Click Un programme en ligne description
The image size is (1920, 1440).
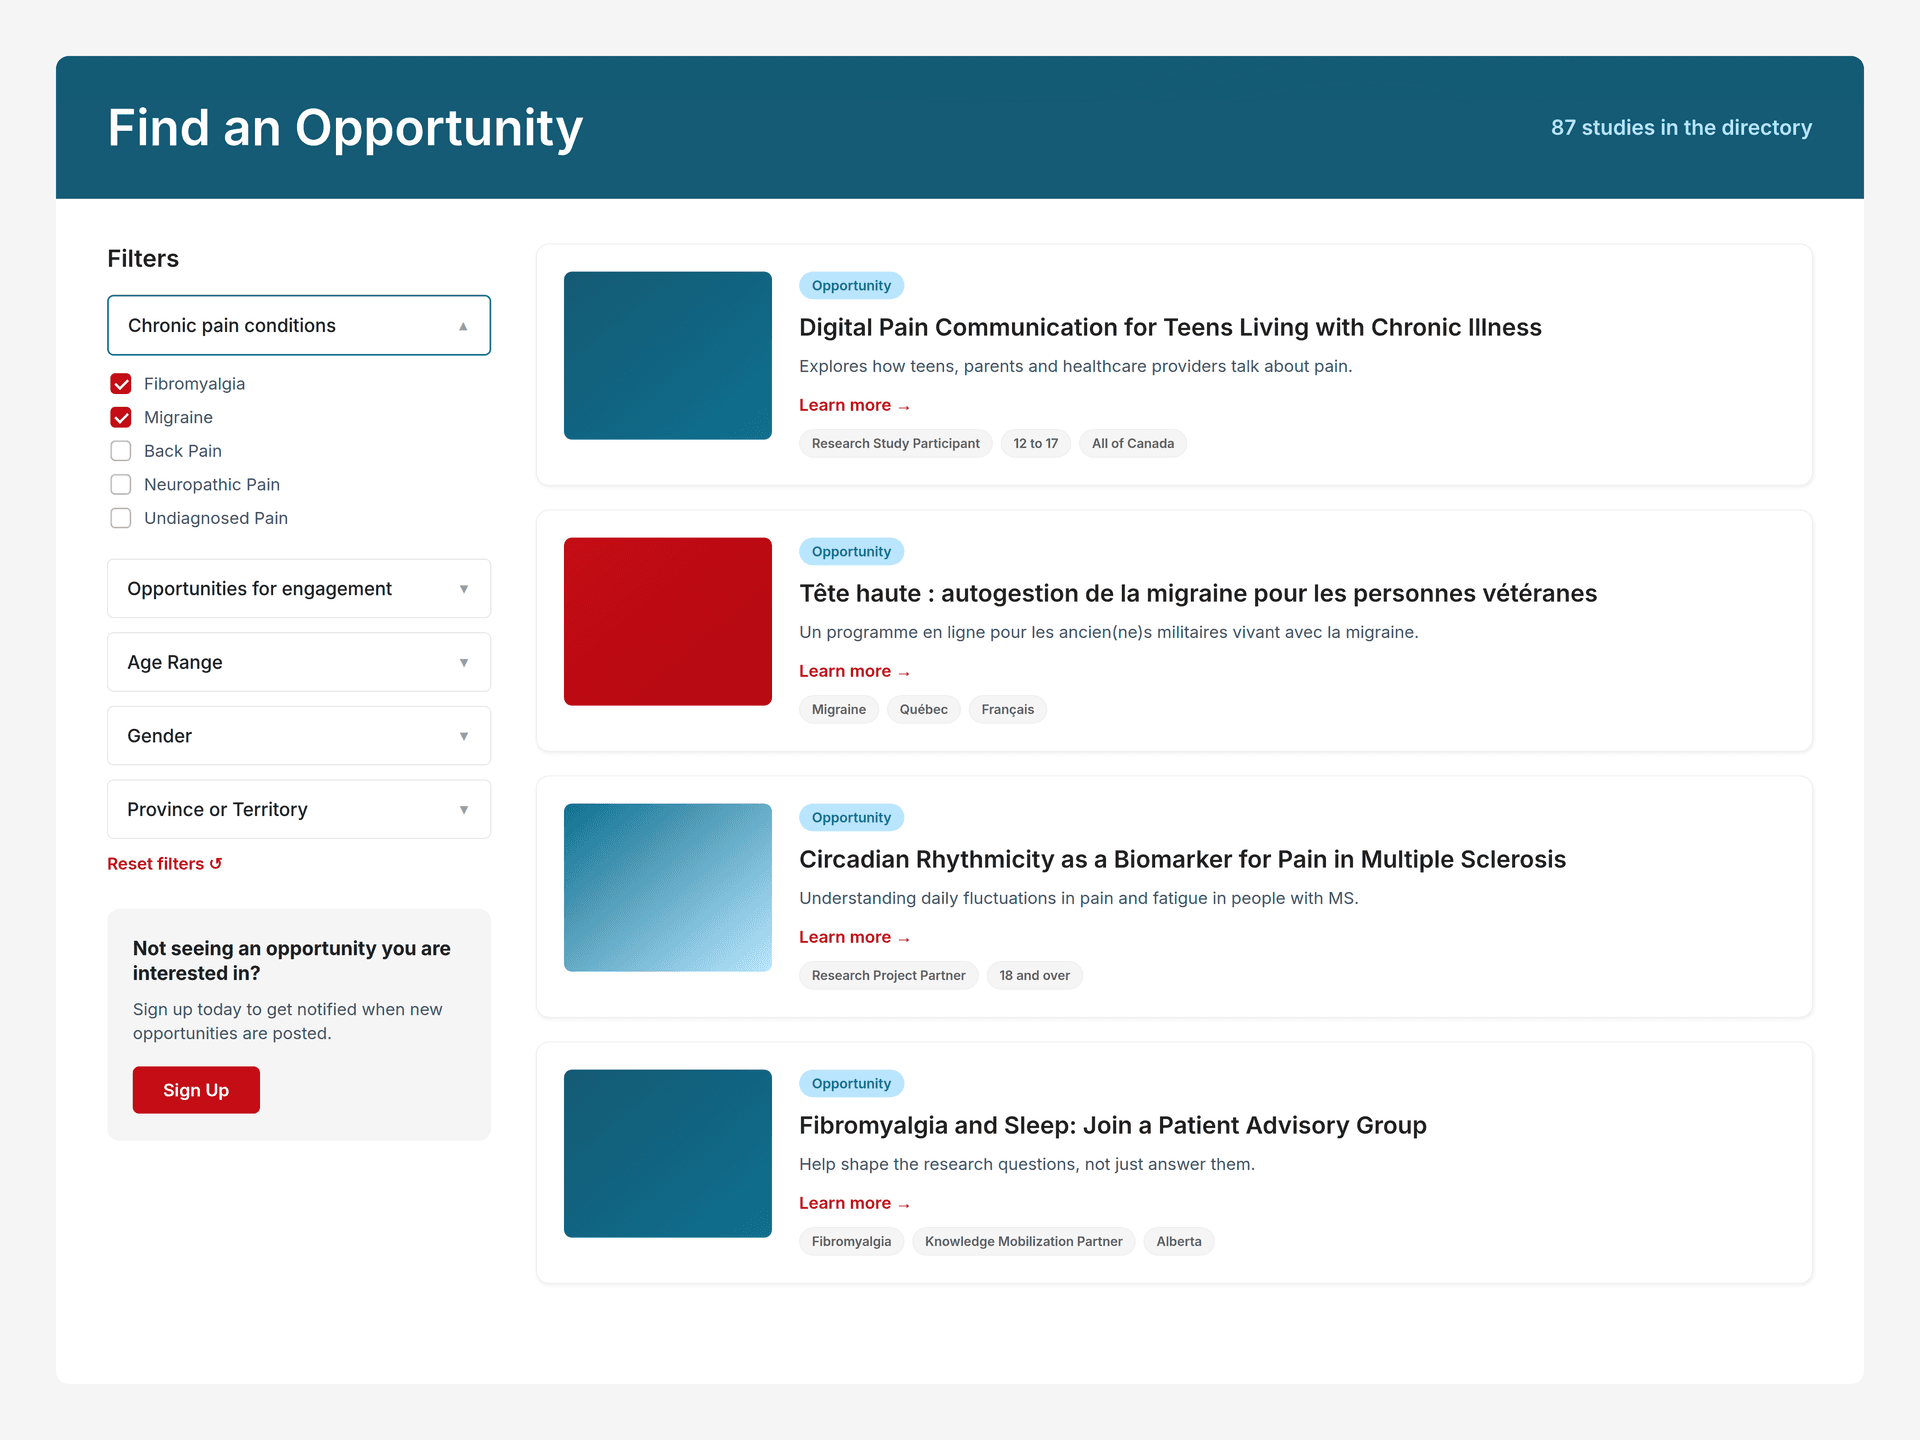coord(1109,632)
